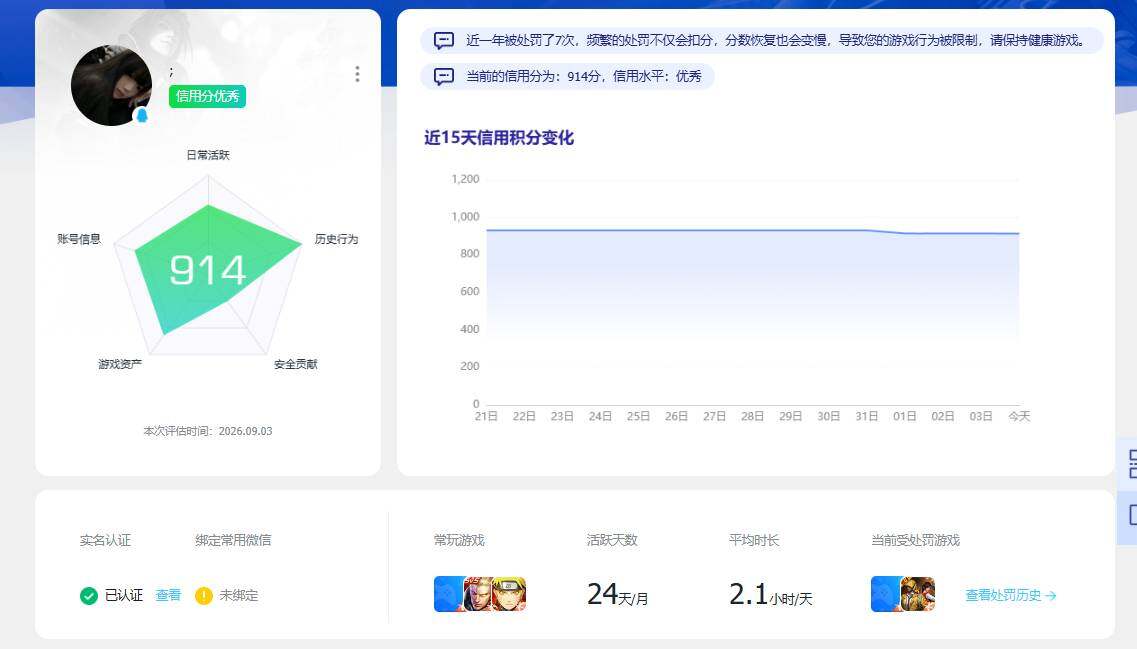
Task: Click the 账号信息 radar label
Action: [79, 239]
